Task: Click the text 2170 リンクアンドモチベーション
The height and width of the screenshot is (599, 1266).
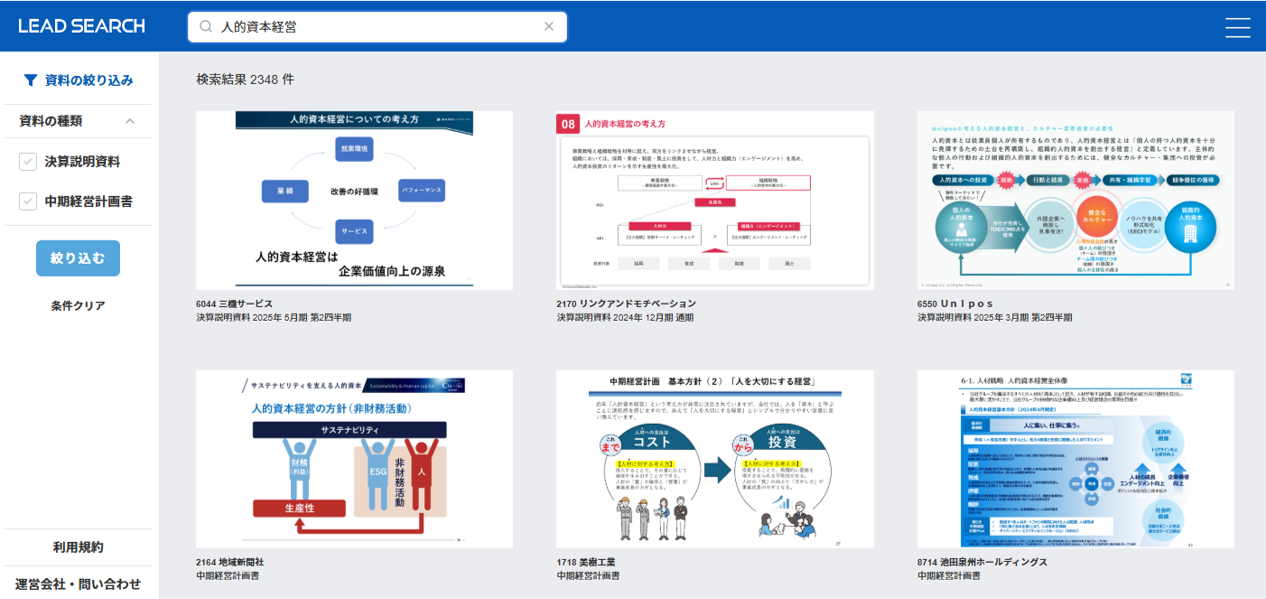Action: (626, 304)
